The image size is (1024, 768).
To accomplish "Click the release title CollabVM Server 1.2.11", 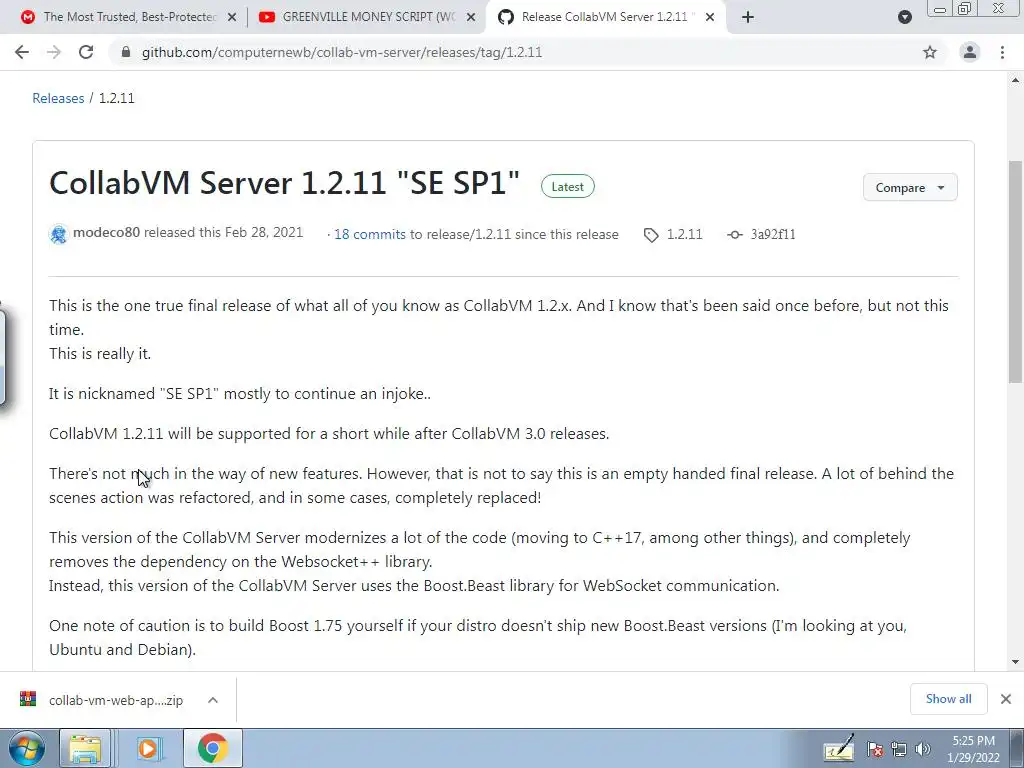I will (284, 182).
